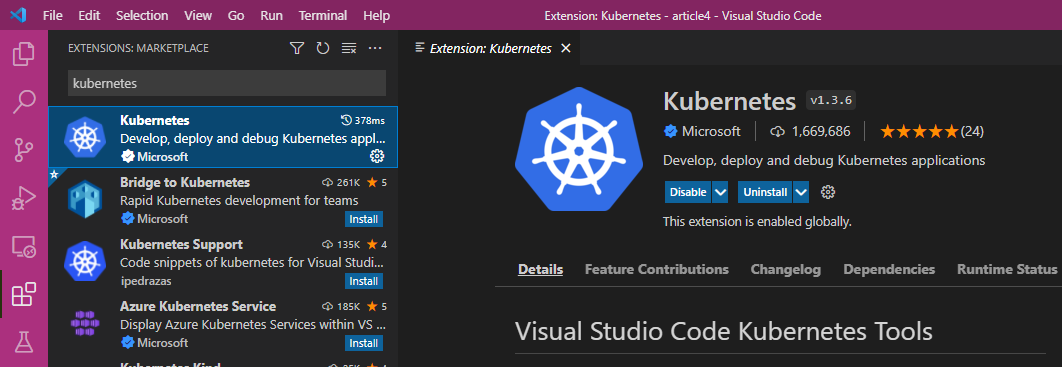Disable the Kubernetes extension
This screenshot has height=367, width=1062.
(x=688, y=192)
